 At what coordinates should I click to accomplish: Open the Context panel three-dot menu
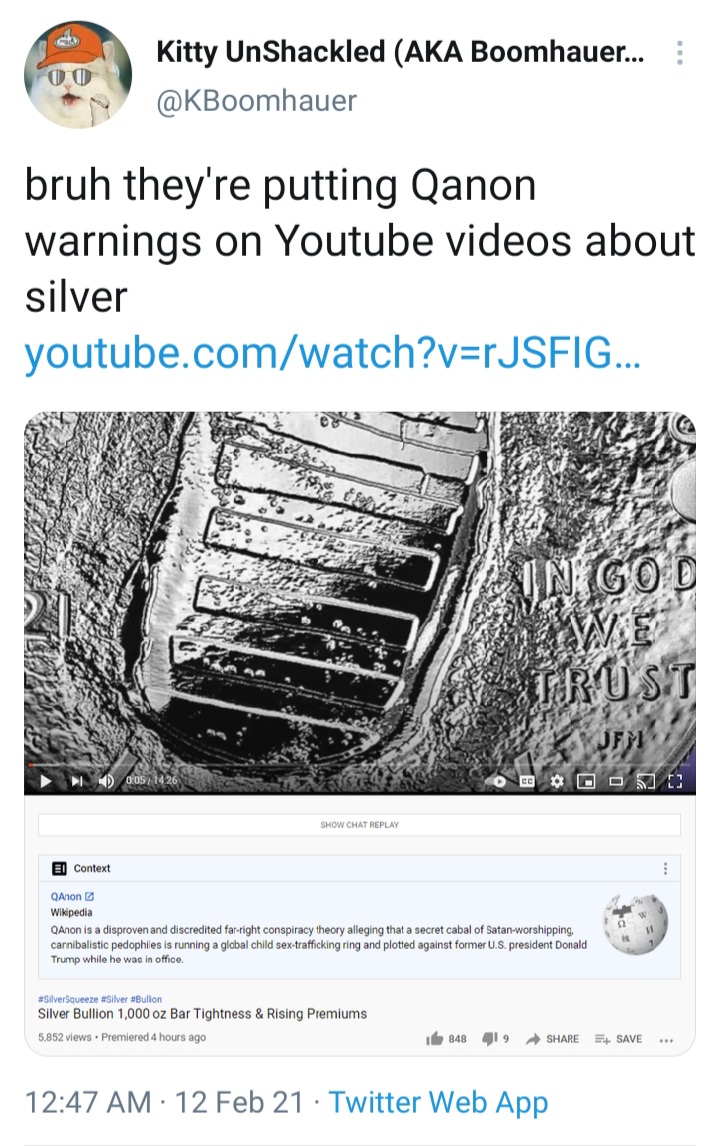click(665, 868)
